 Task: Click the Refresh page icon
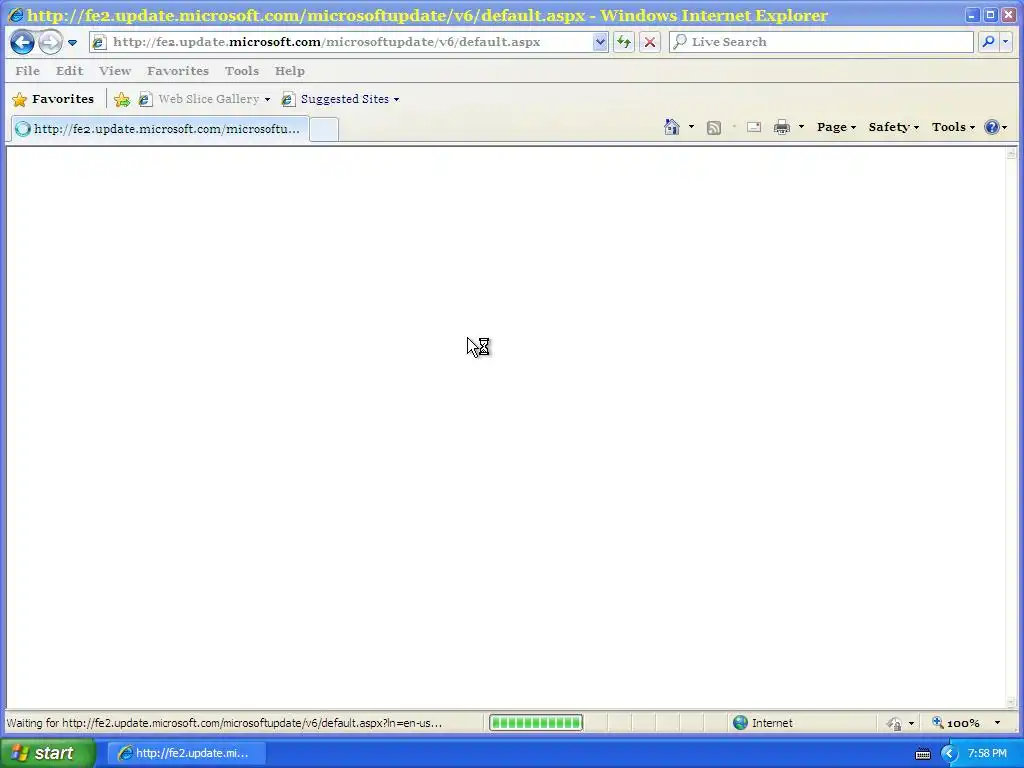tap(624, 42)
